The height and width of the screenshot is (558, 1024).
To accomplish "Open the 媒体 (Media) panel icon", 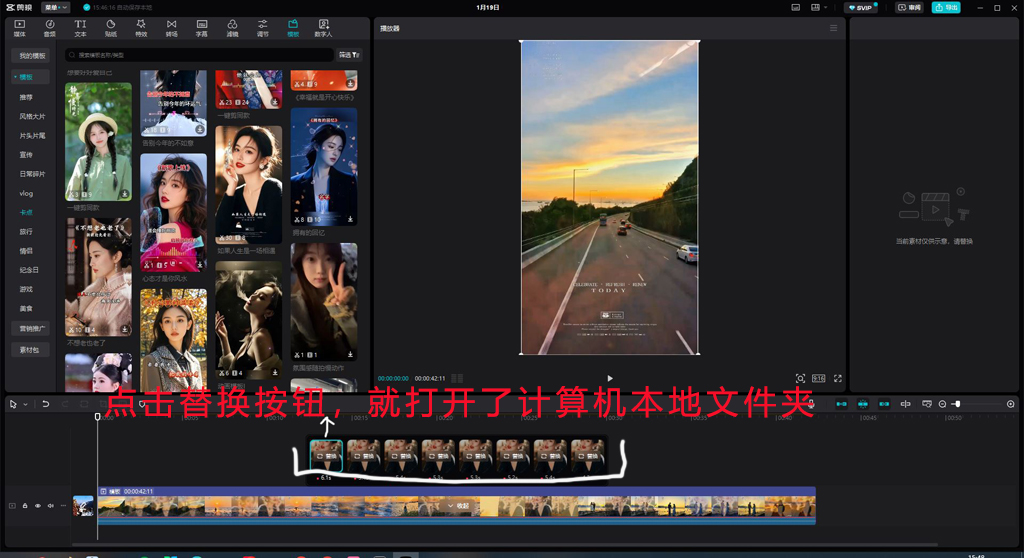I will coord(19,27).
